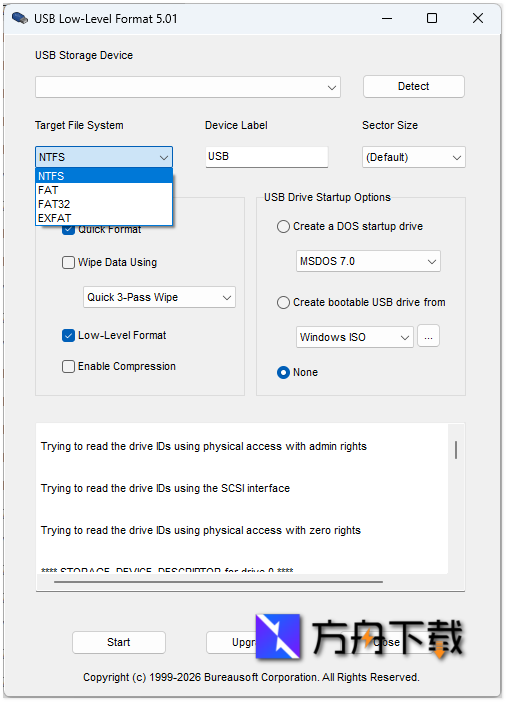Enable the Wipe Data Using checkbox
Viewport: 506px width, 702px height.
[x=68, y=262]
